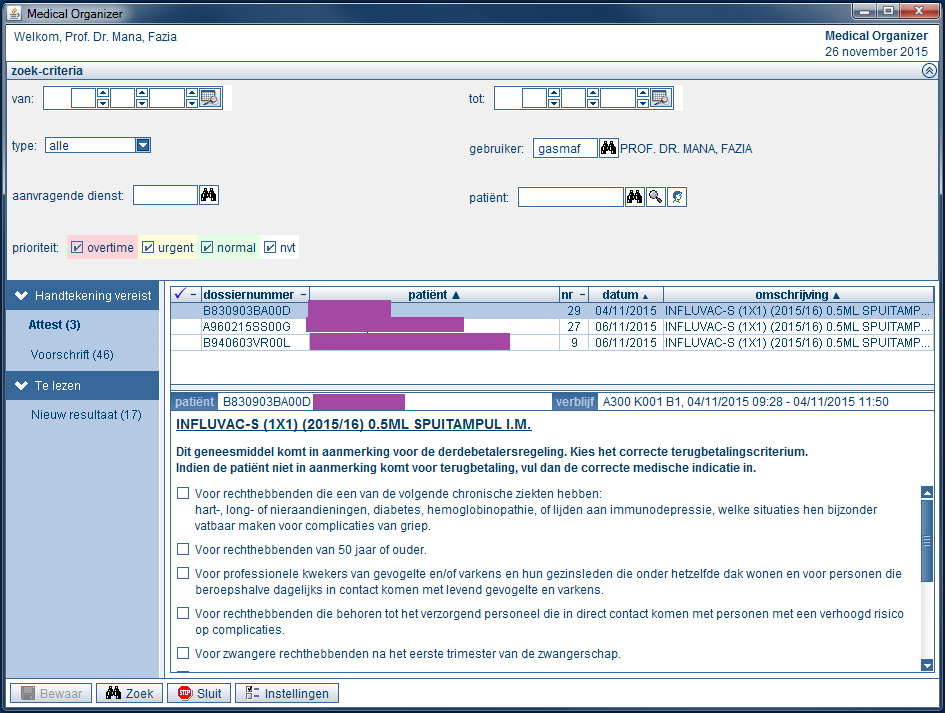Click binoculars search icon beside patiënt field
945x713 pixels.
[x=634, y=197]
